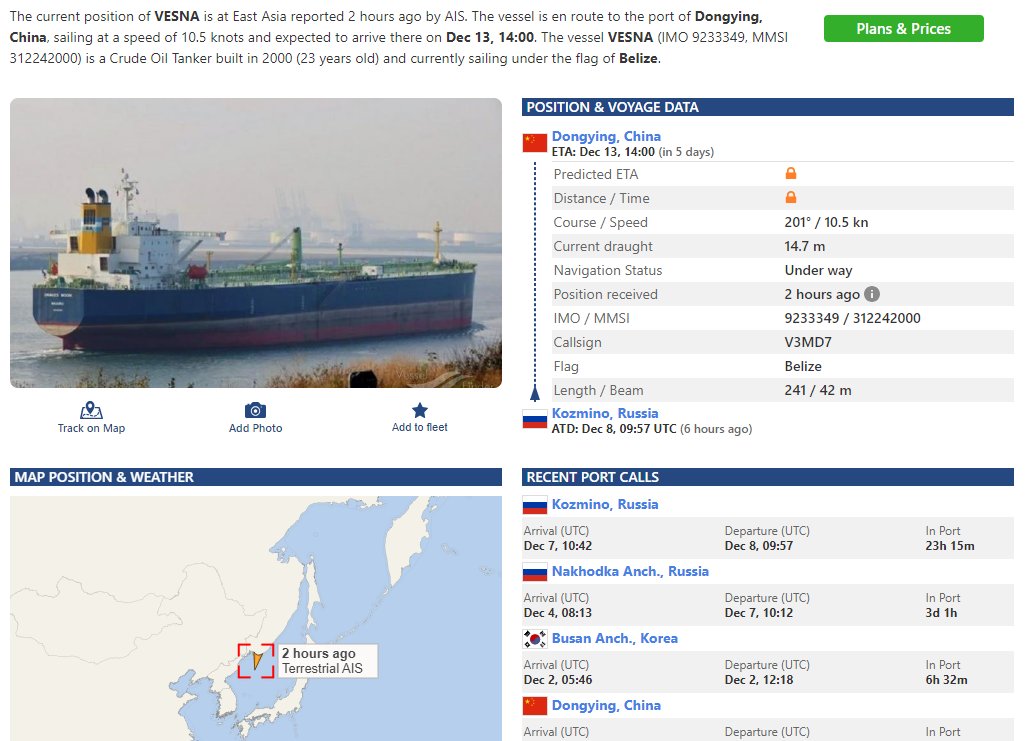Click the info icon beside Position received
Viewport: 1028px width, 741px height.
tap(871, 294)
